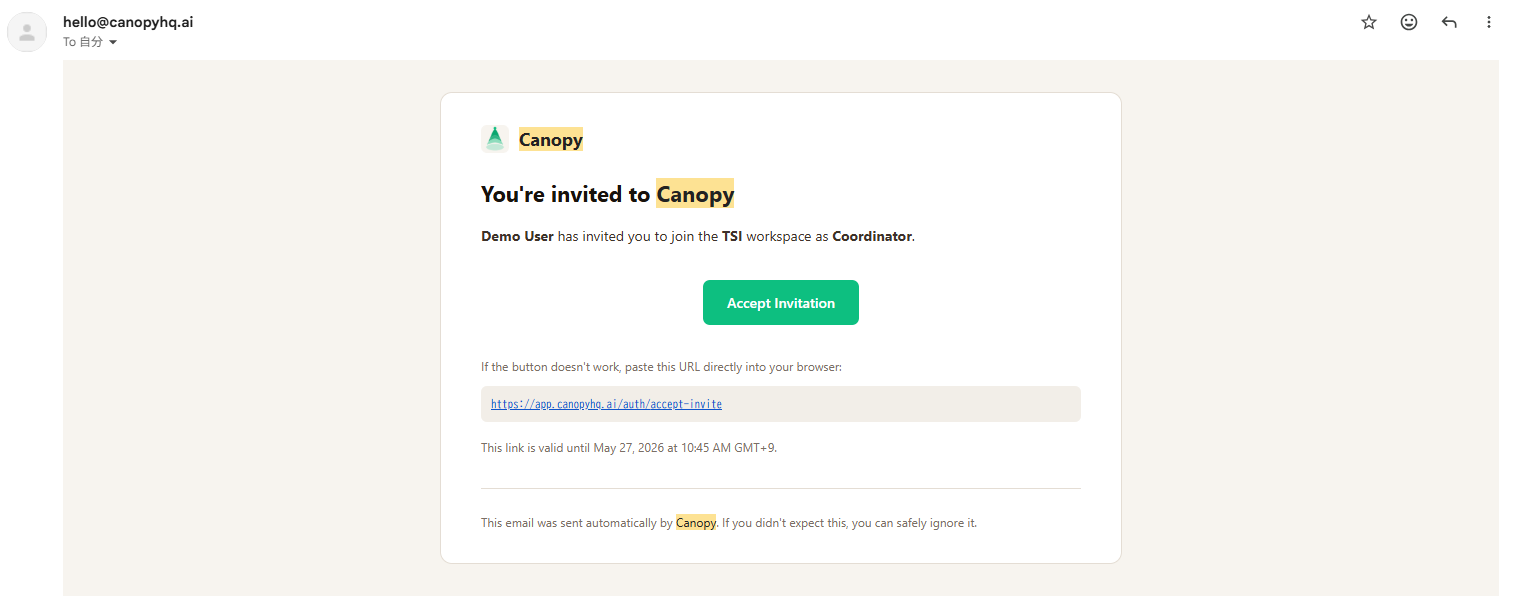
Task: Click the "If the button doesn't work" instruction
Action: point(661,367)
